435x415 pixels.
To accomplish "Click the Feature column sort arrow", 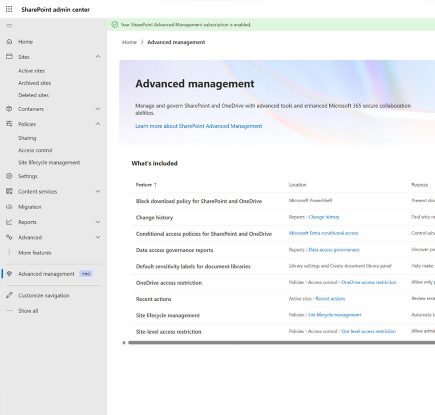I will pos(155,185).
